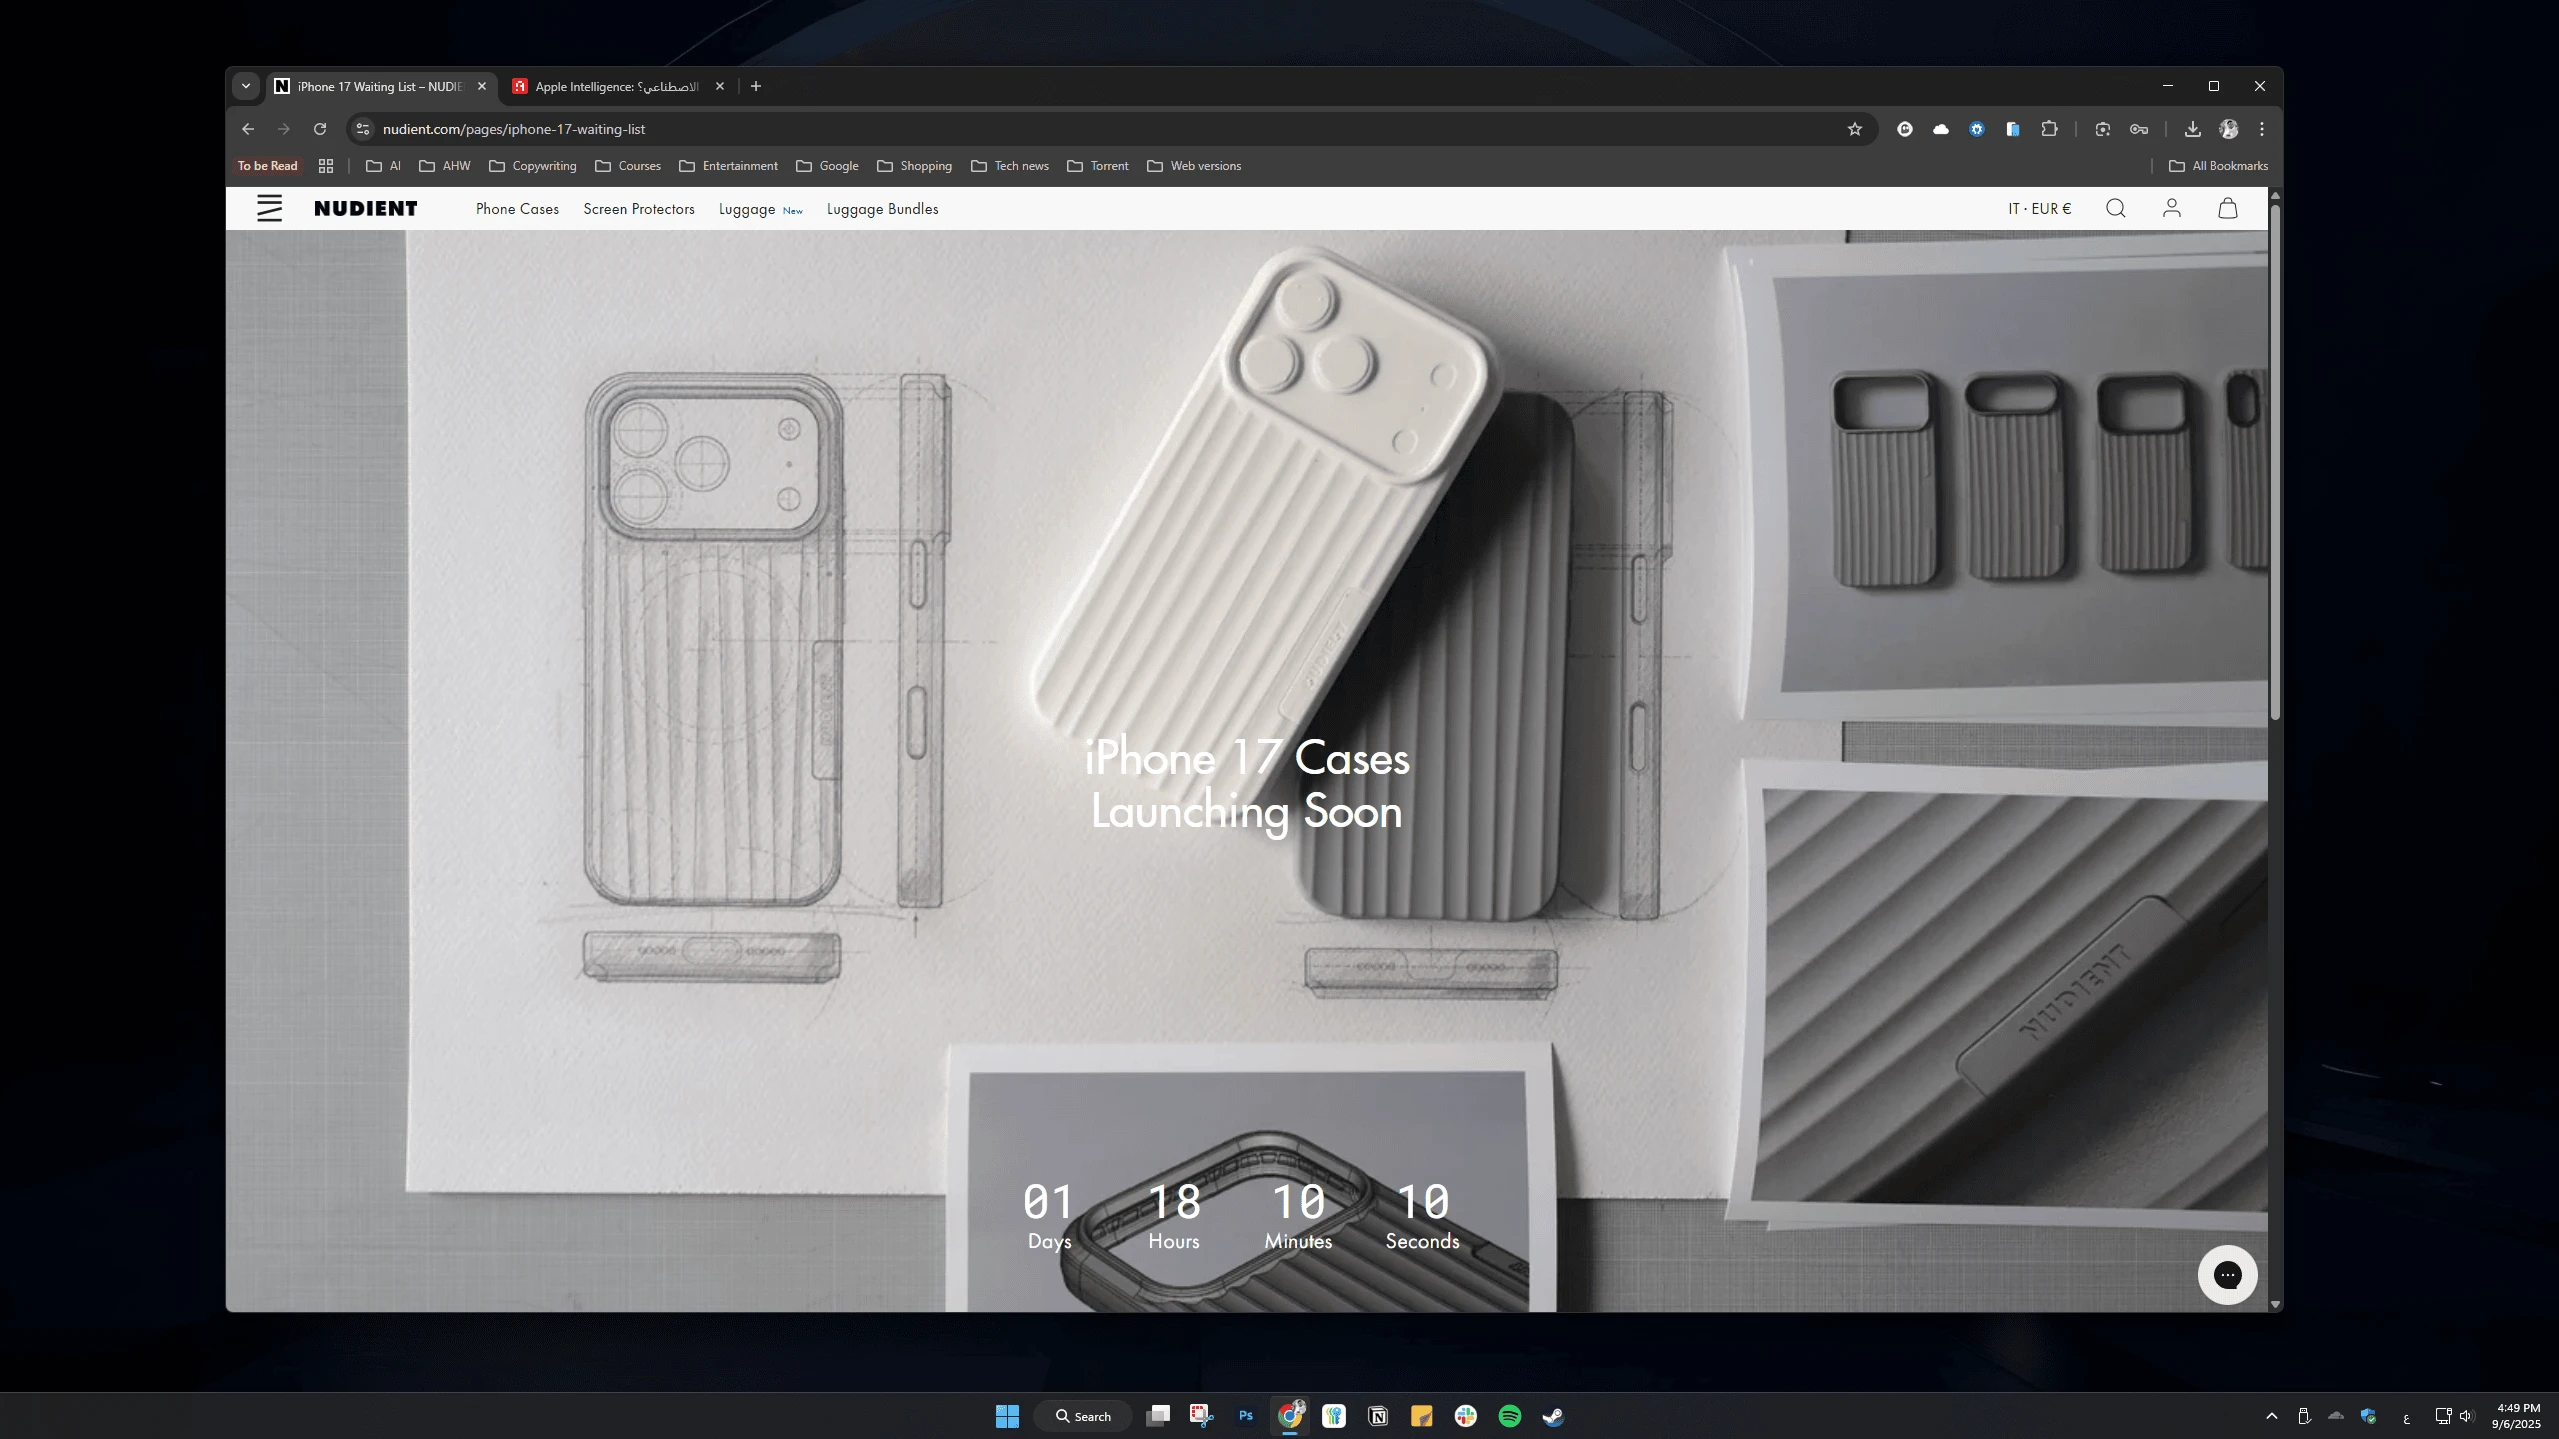Expand the Google bookmarks folder
The height and width of the screenshot is (1439, 2559).
click(828, 166)
